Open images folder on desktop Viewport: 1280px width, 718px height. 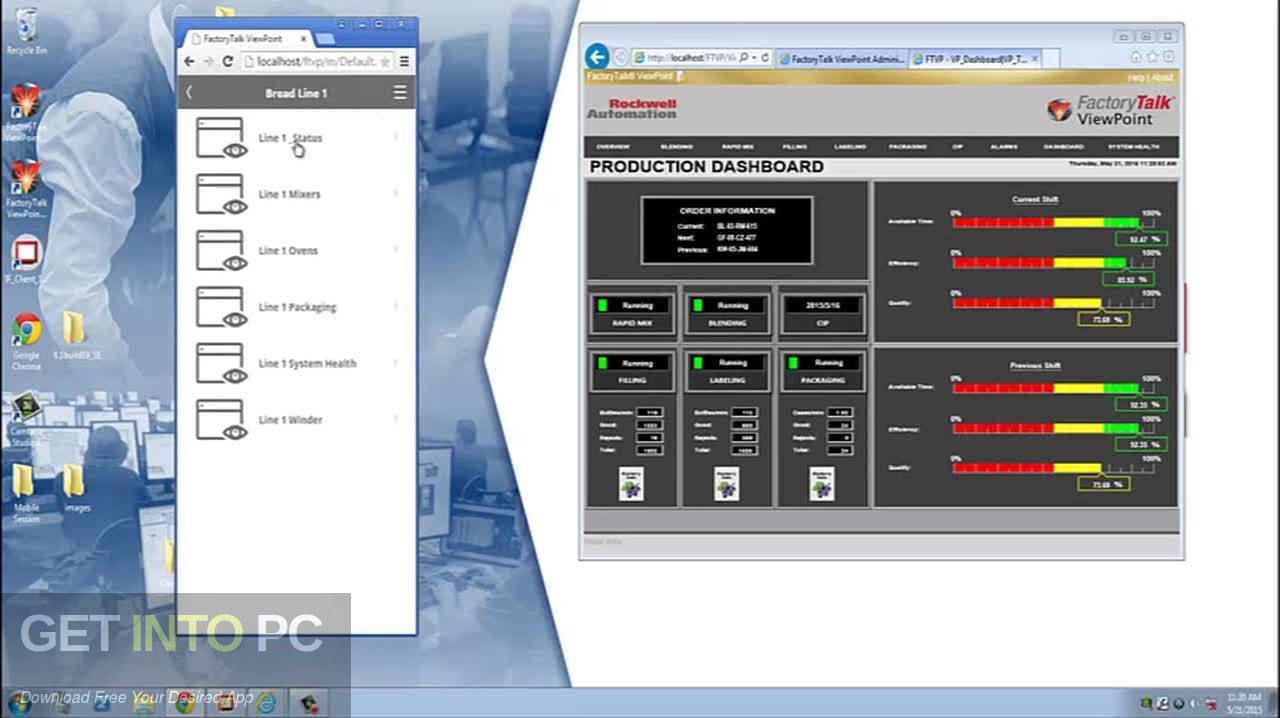tap(76, 489)
